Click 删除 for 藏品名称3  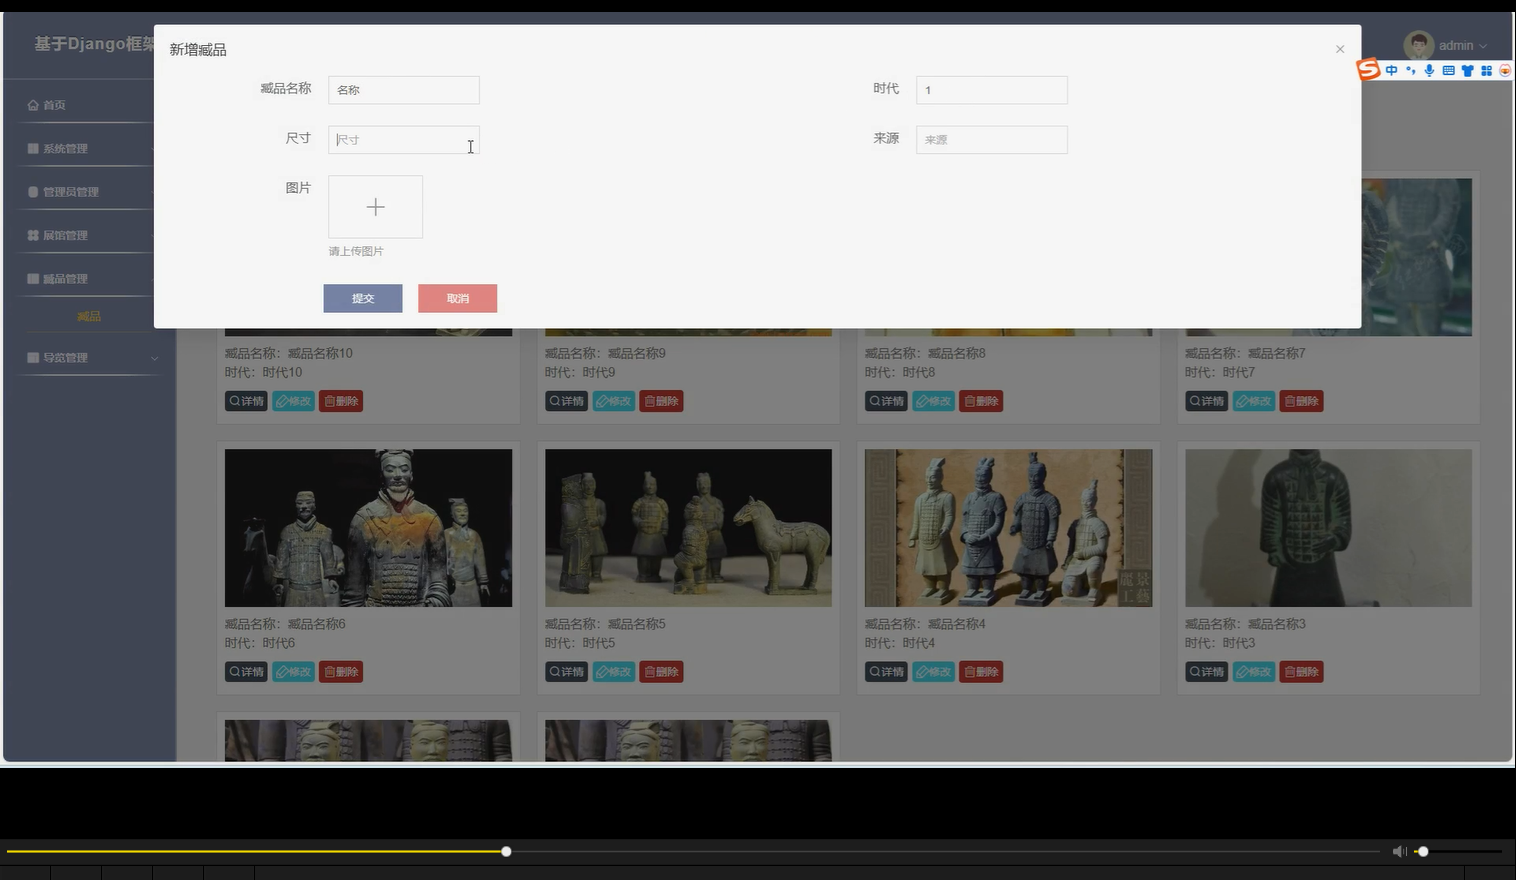coord(1301,672)
